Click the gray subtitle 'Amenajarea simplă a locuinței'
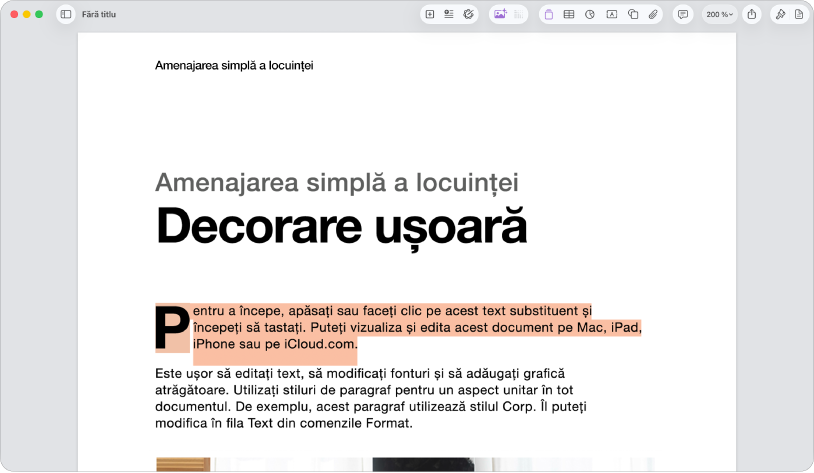Image resolution: width=814 pixels, height=473 pixels. [x=337, y=182]
